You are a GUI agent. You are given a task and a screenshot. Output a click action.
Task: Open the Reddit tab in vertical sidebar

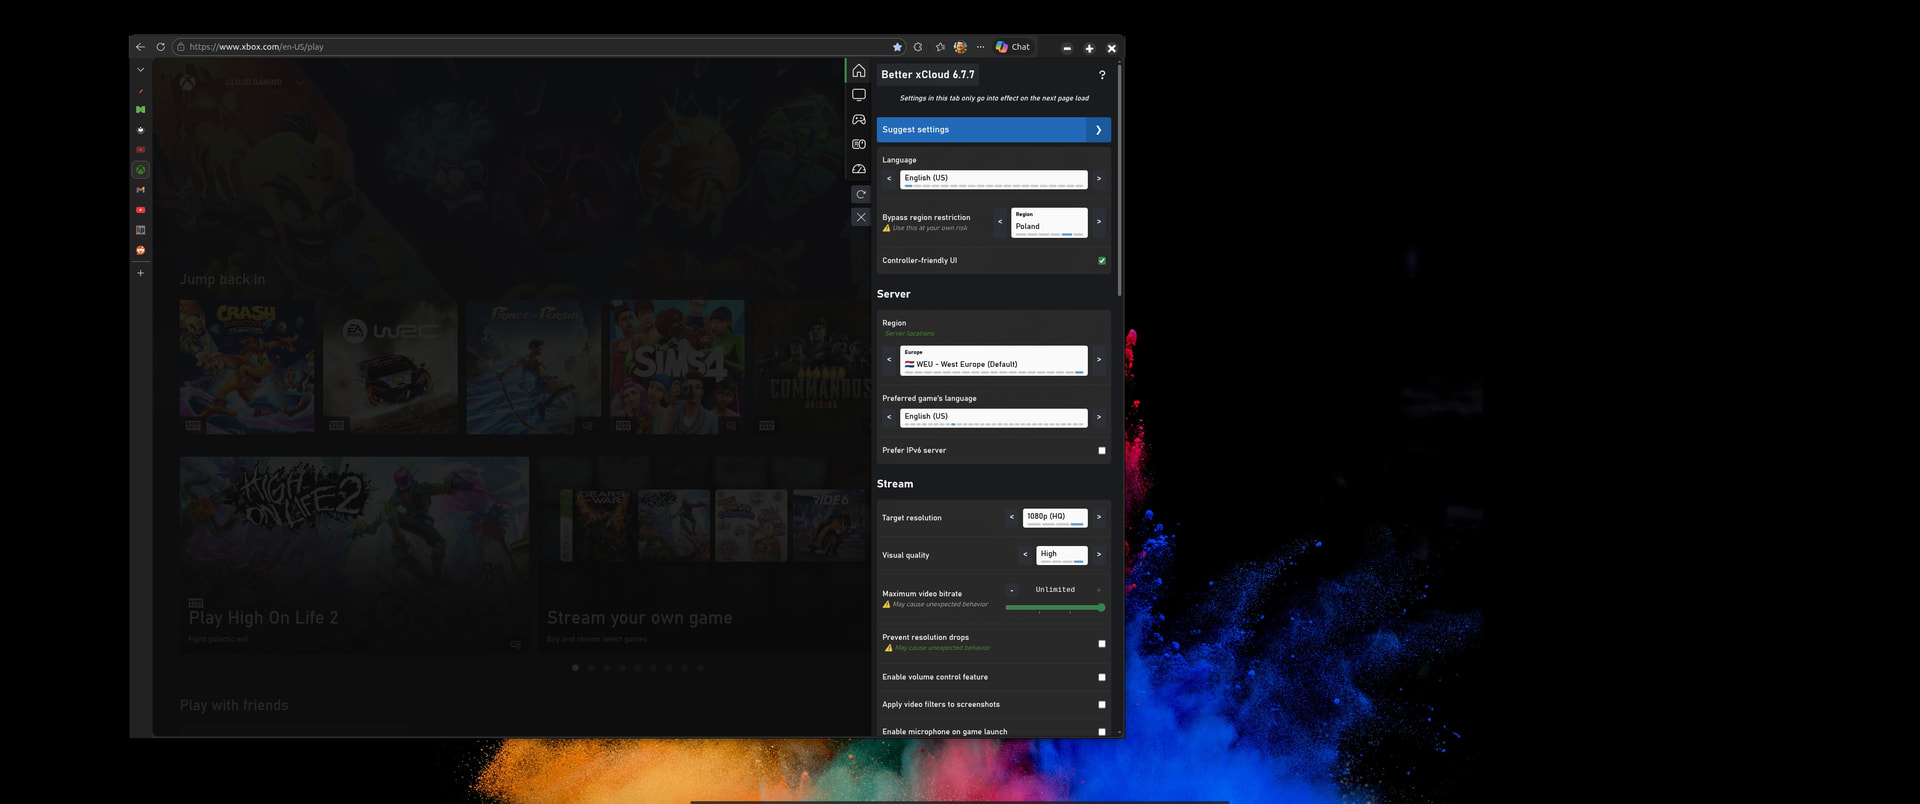pyautogui.click(x=141, y=250)
